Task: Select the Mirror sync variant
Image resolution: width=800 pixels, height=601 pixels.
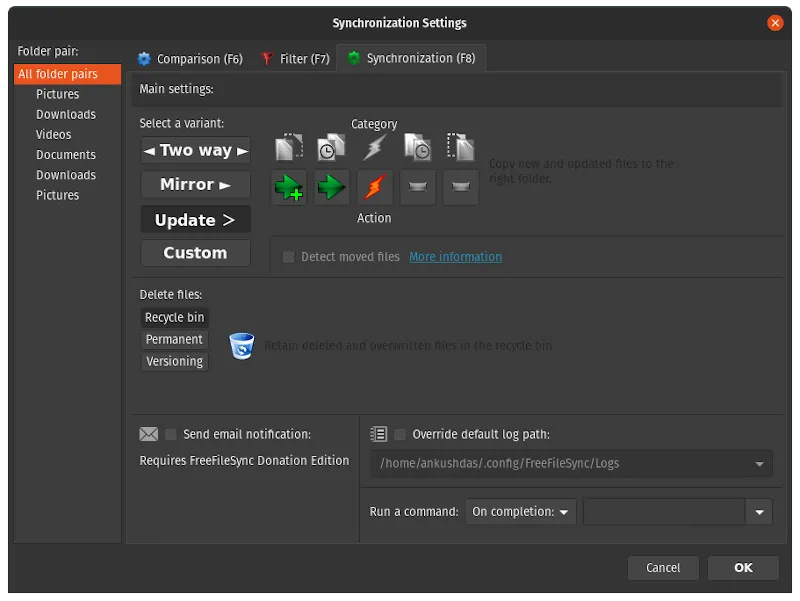Action: [195, 185]
